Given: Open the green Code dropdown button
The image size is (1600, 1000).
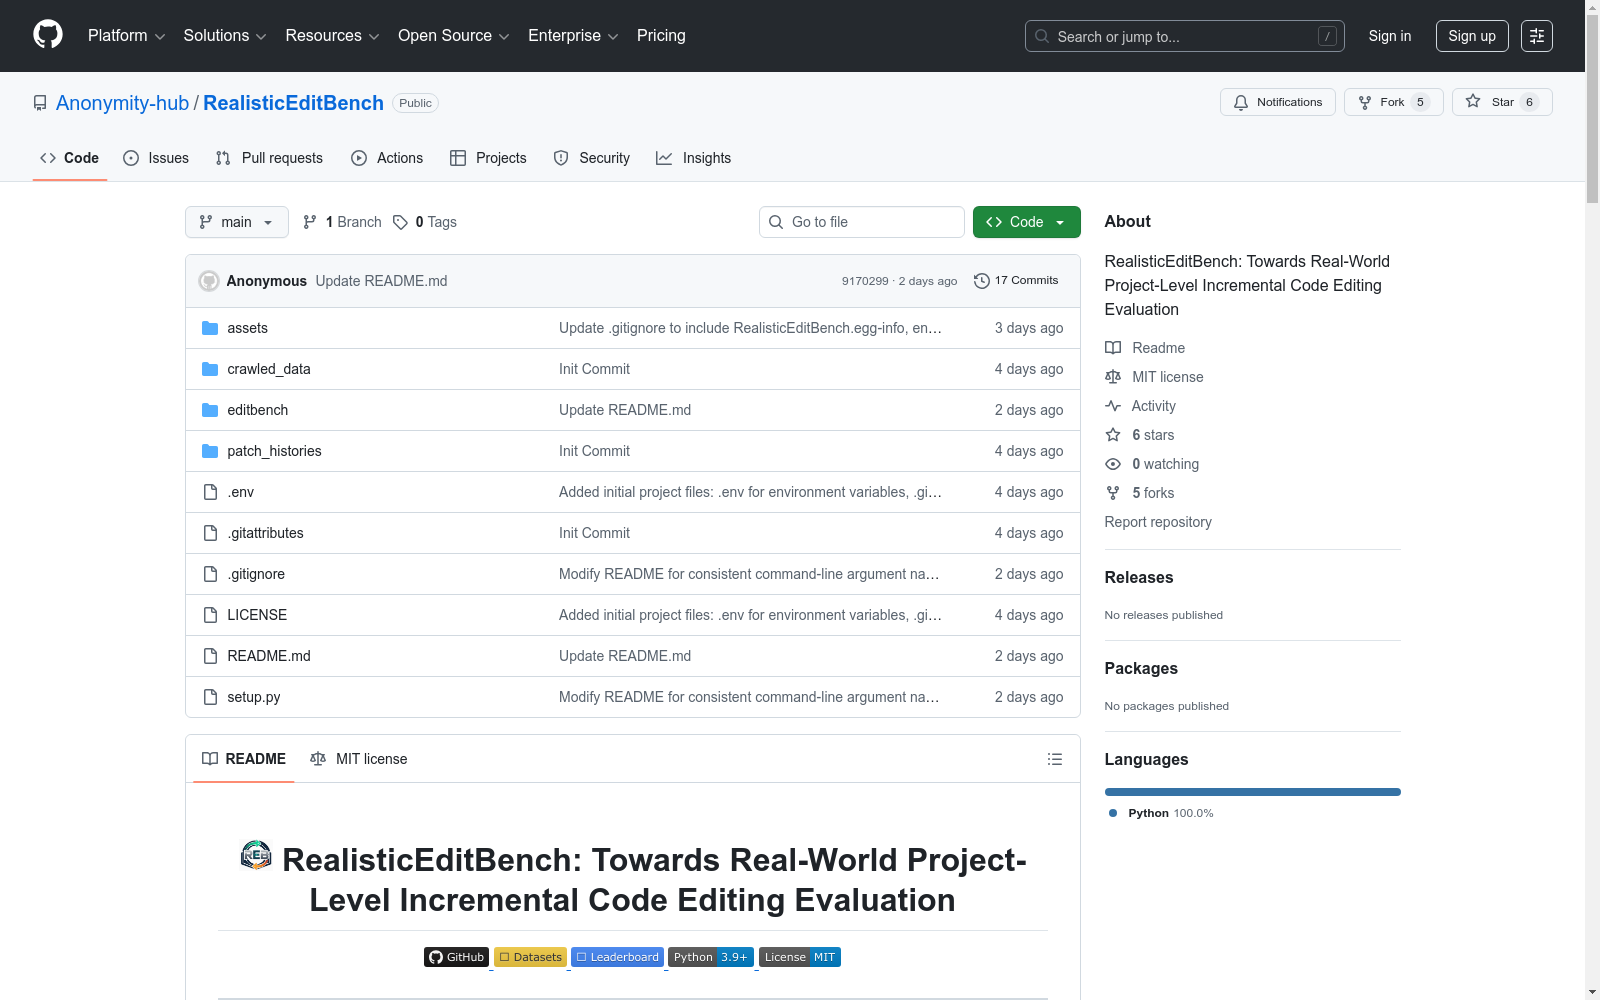Looking at the screenshot, I should (x=1027, y=222).
